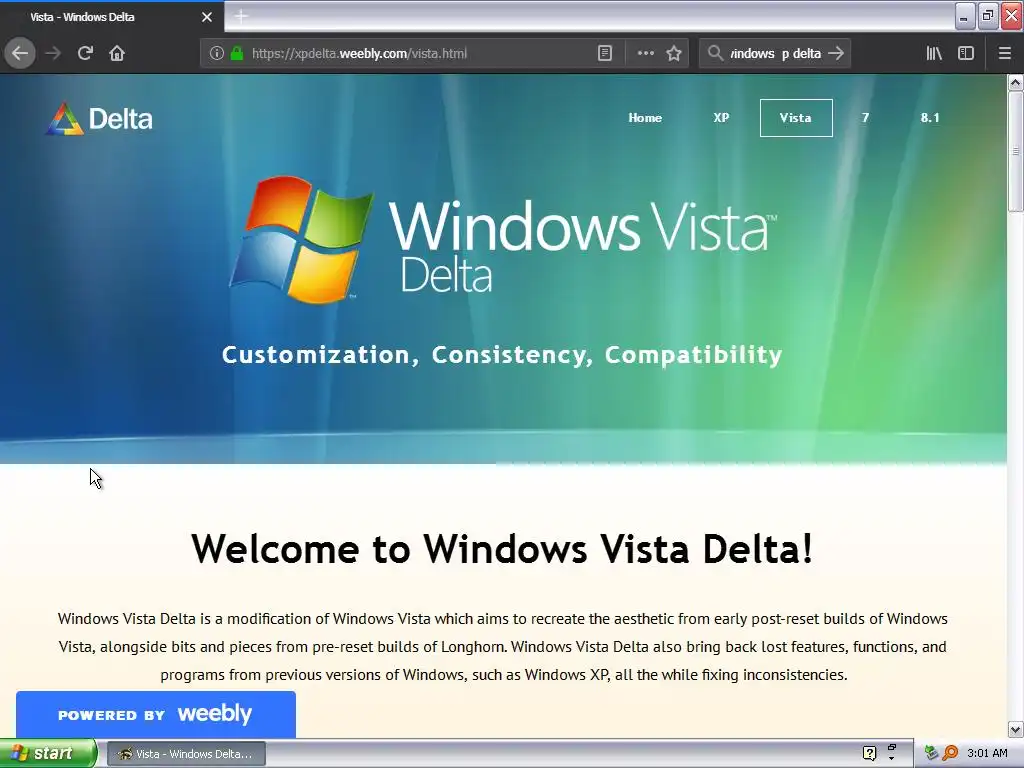1024x768 pixels.
Task: Show site information via the info icon
Action: 217,53
